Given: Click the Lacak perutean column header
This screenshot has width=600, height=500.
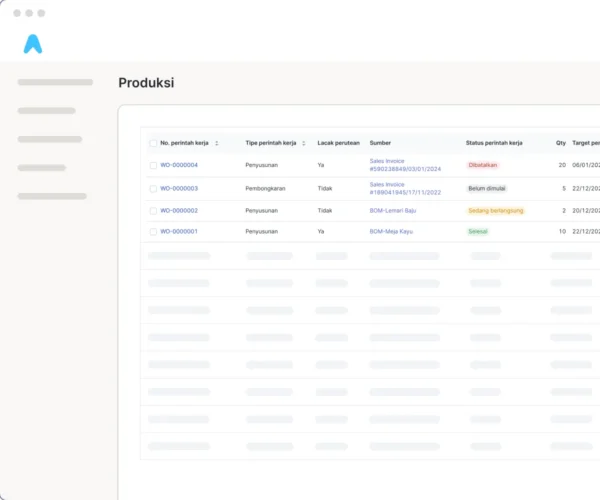Looking at the screenshot, I should [339, 143].
